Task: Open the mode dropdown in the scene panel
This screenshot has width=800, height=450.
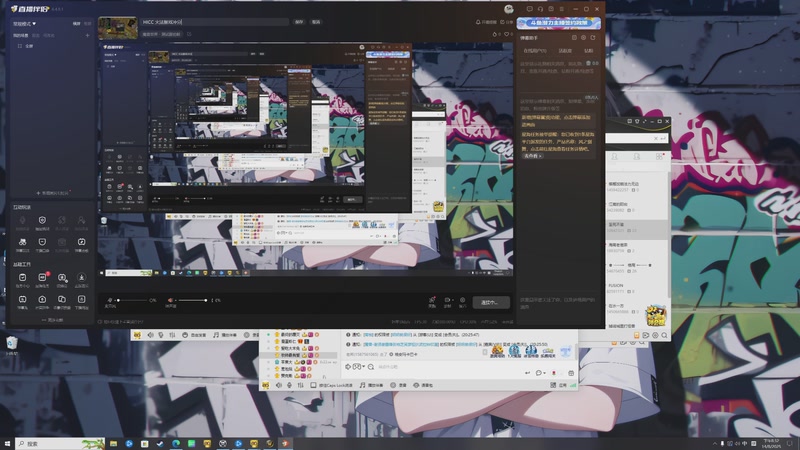Action: click(24, 23)
